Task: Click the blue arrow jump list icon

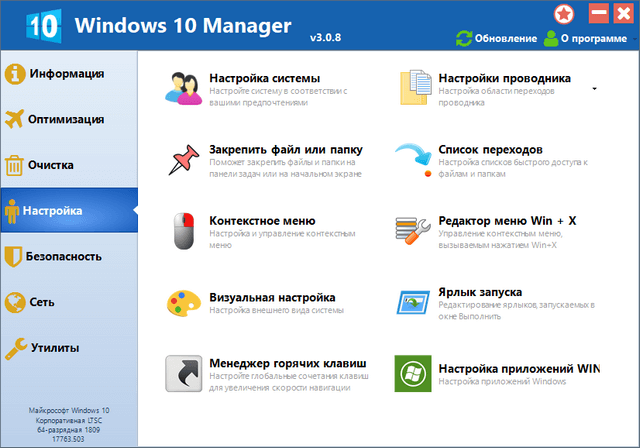Action: 414,160
